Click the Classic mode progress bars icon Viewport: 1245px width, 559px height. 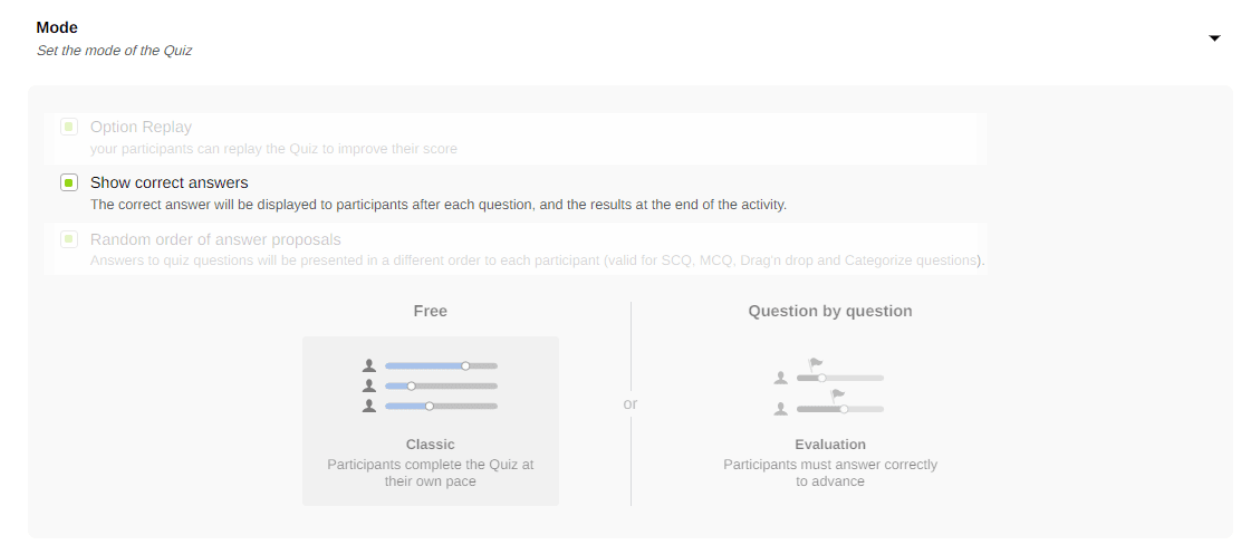431,386
